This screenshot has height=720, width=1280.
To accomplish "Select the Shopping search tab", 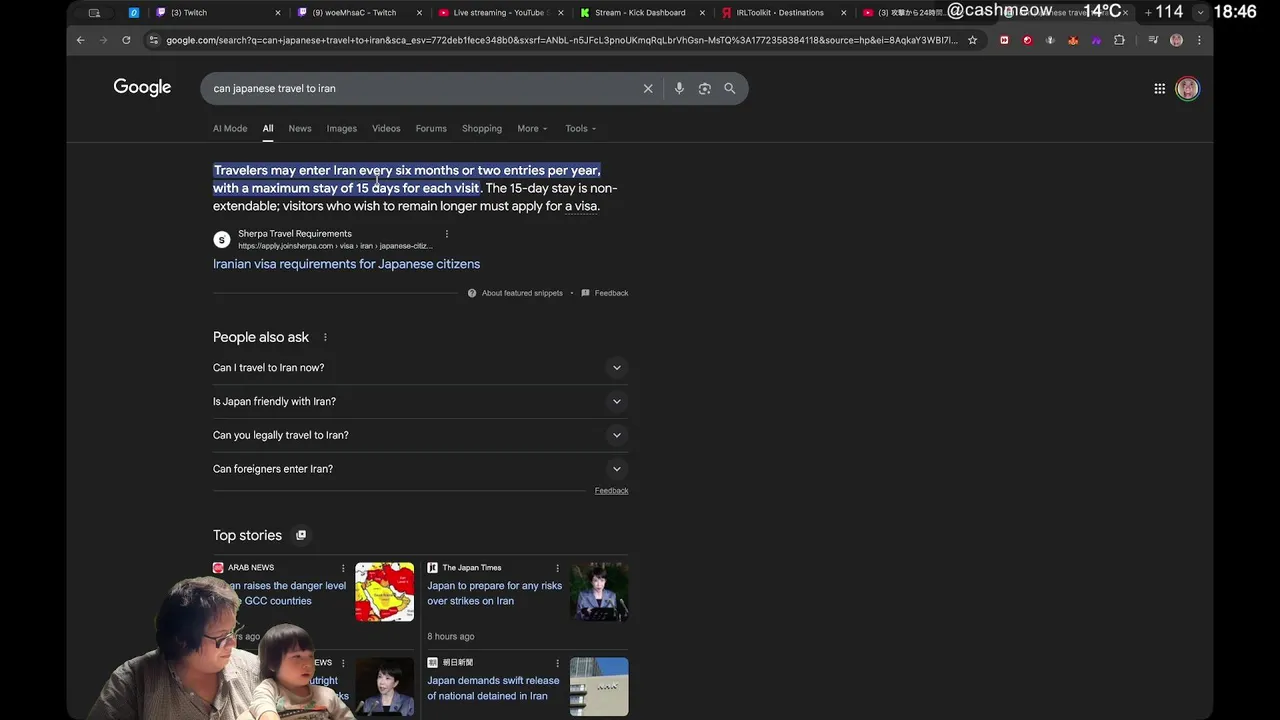I will (481, 128).
